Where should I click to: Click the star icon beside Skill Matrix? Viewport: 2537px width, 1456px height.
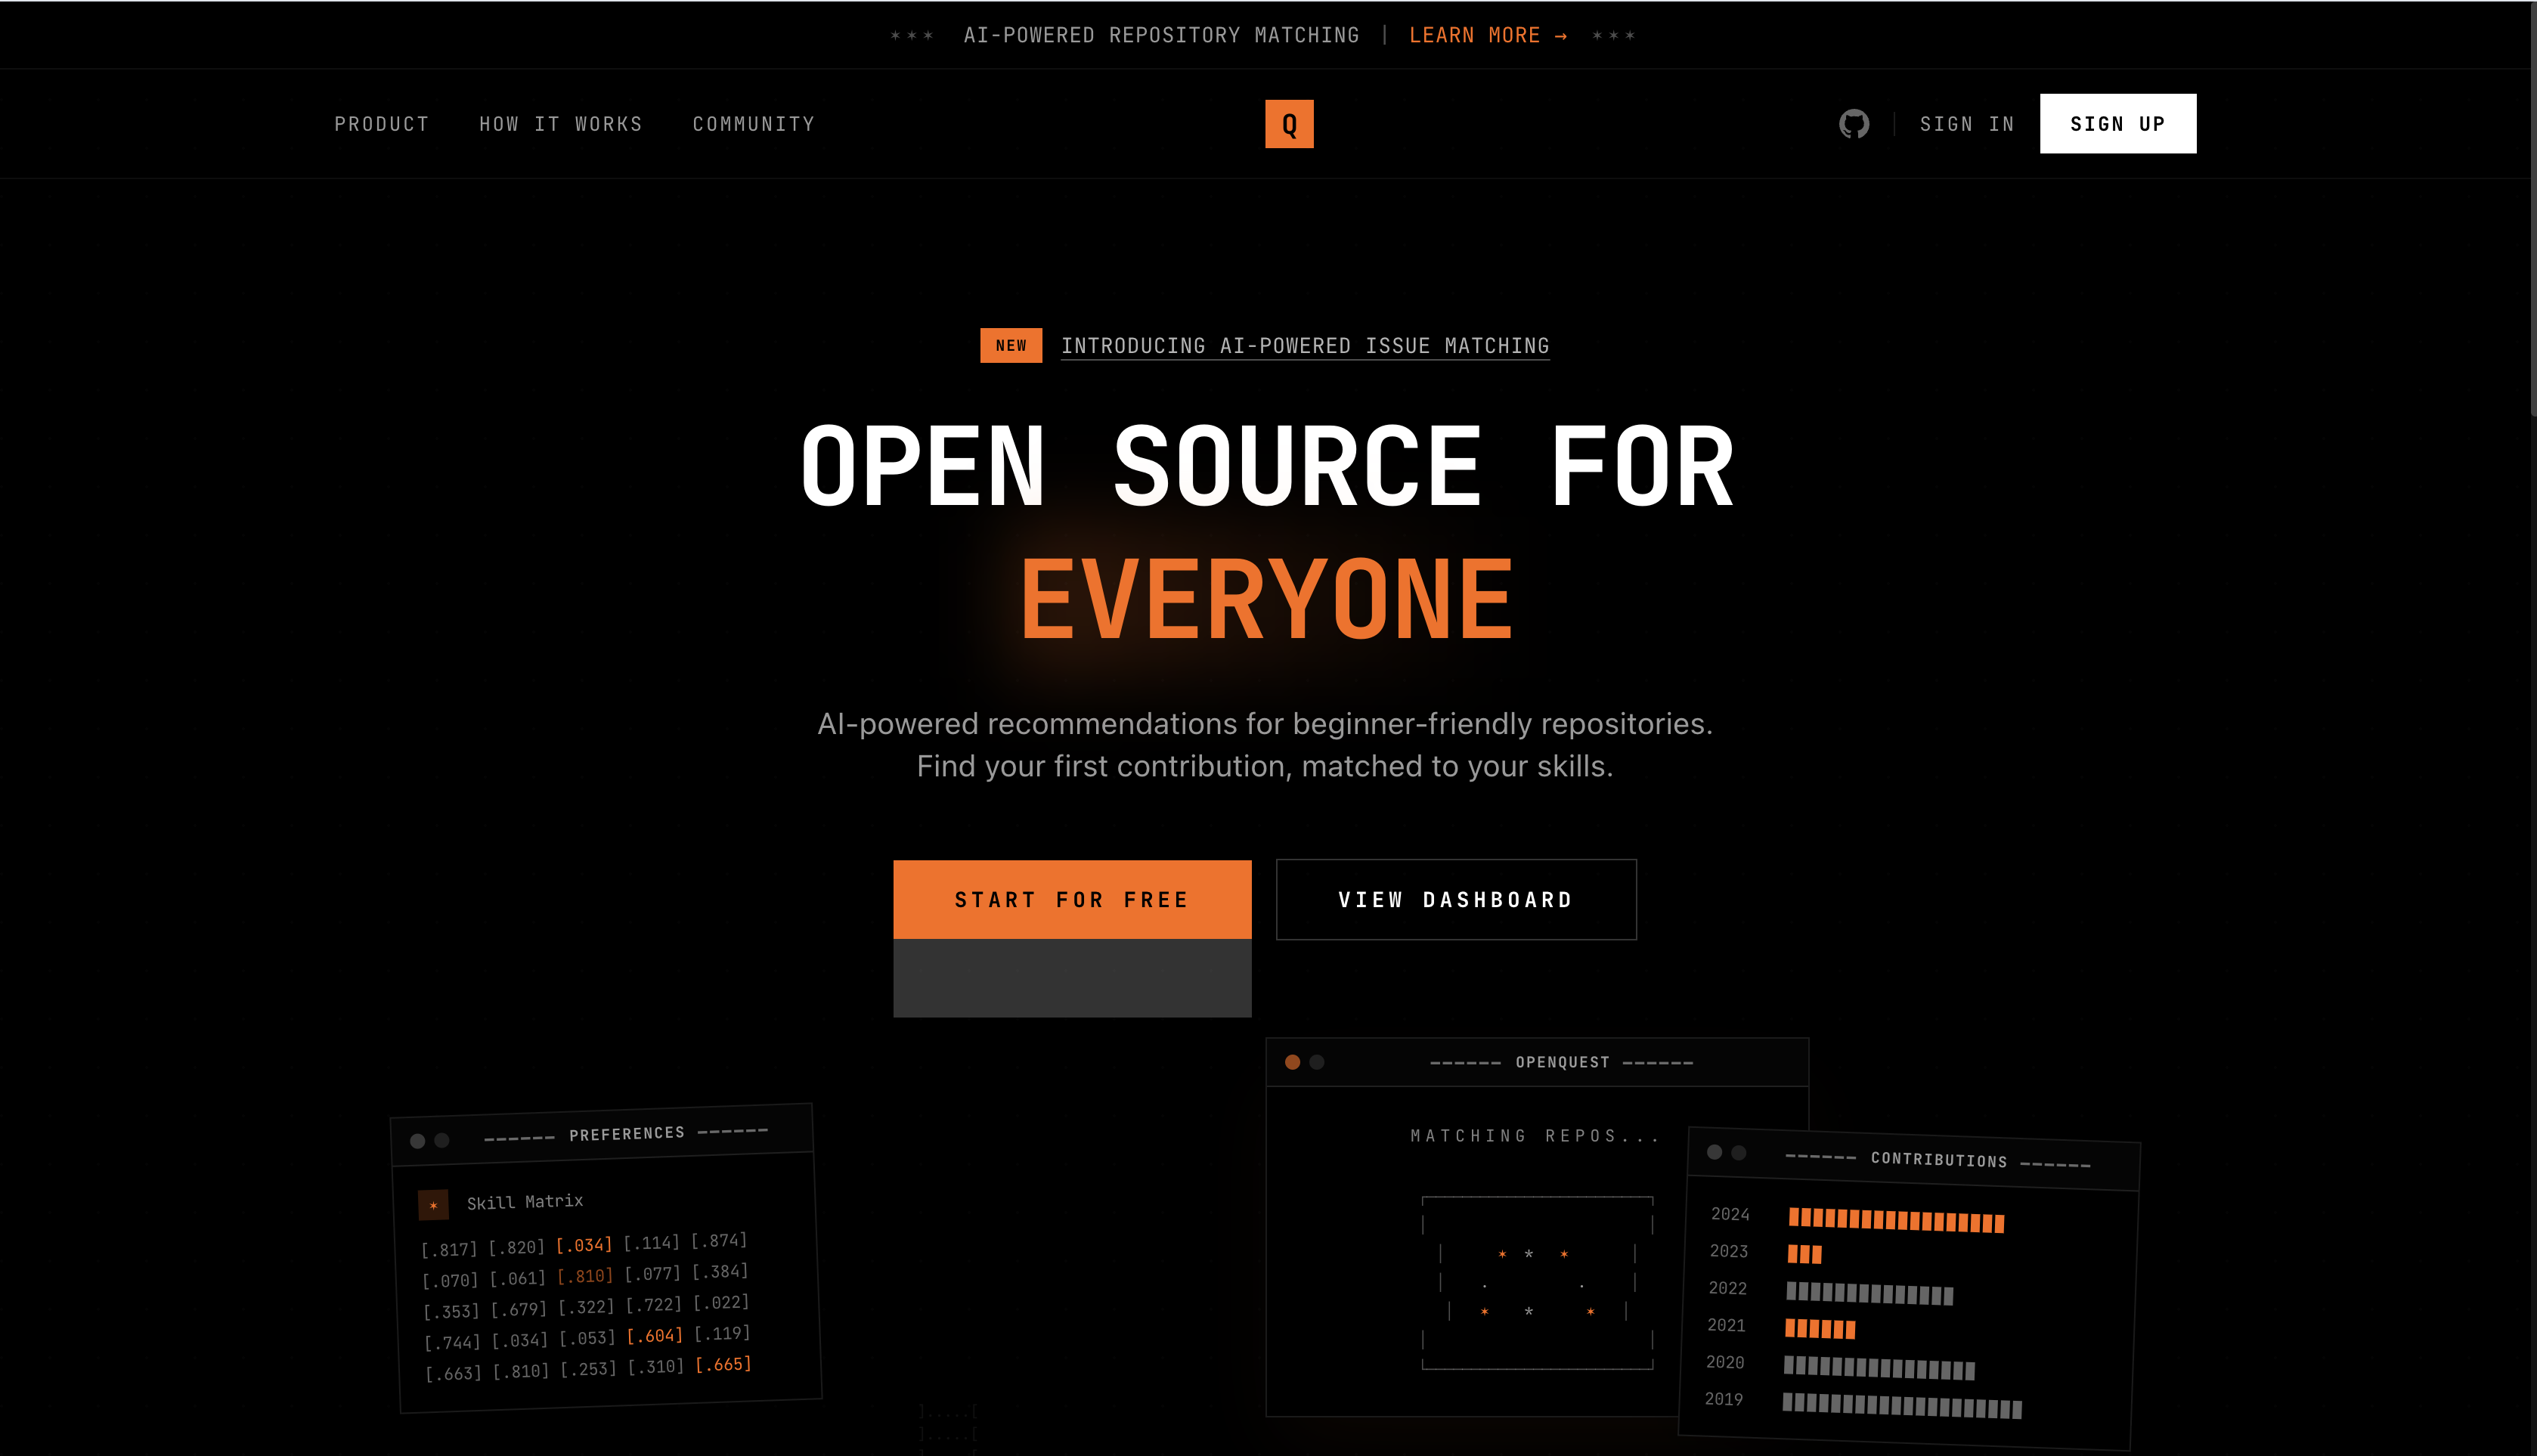(433, 1205)
